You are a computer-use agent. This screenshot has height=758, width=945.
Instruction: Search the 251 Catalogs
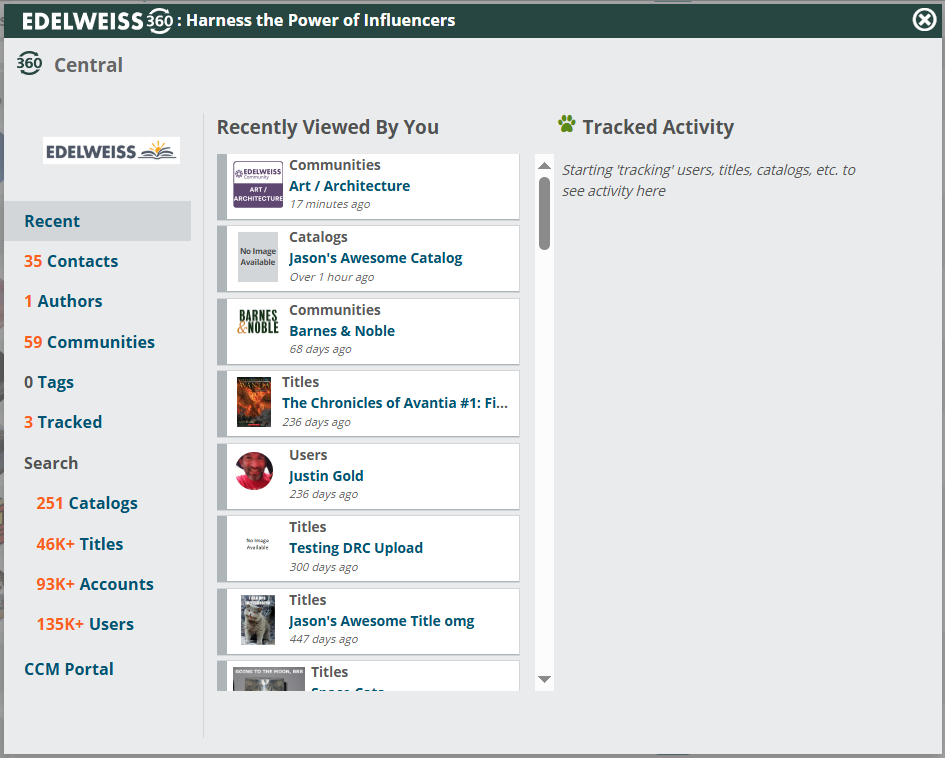(x=87, y=503)
